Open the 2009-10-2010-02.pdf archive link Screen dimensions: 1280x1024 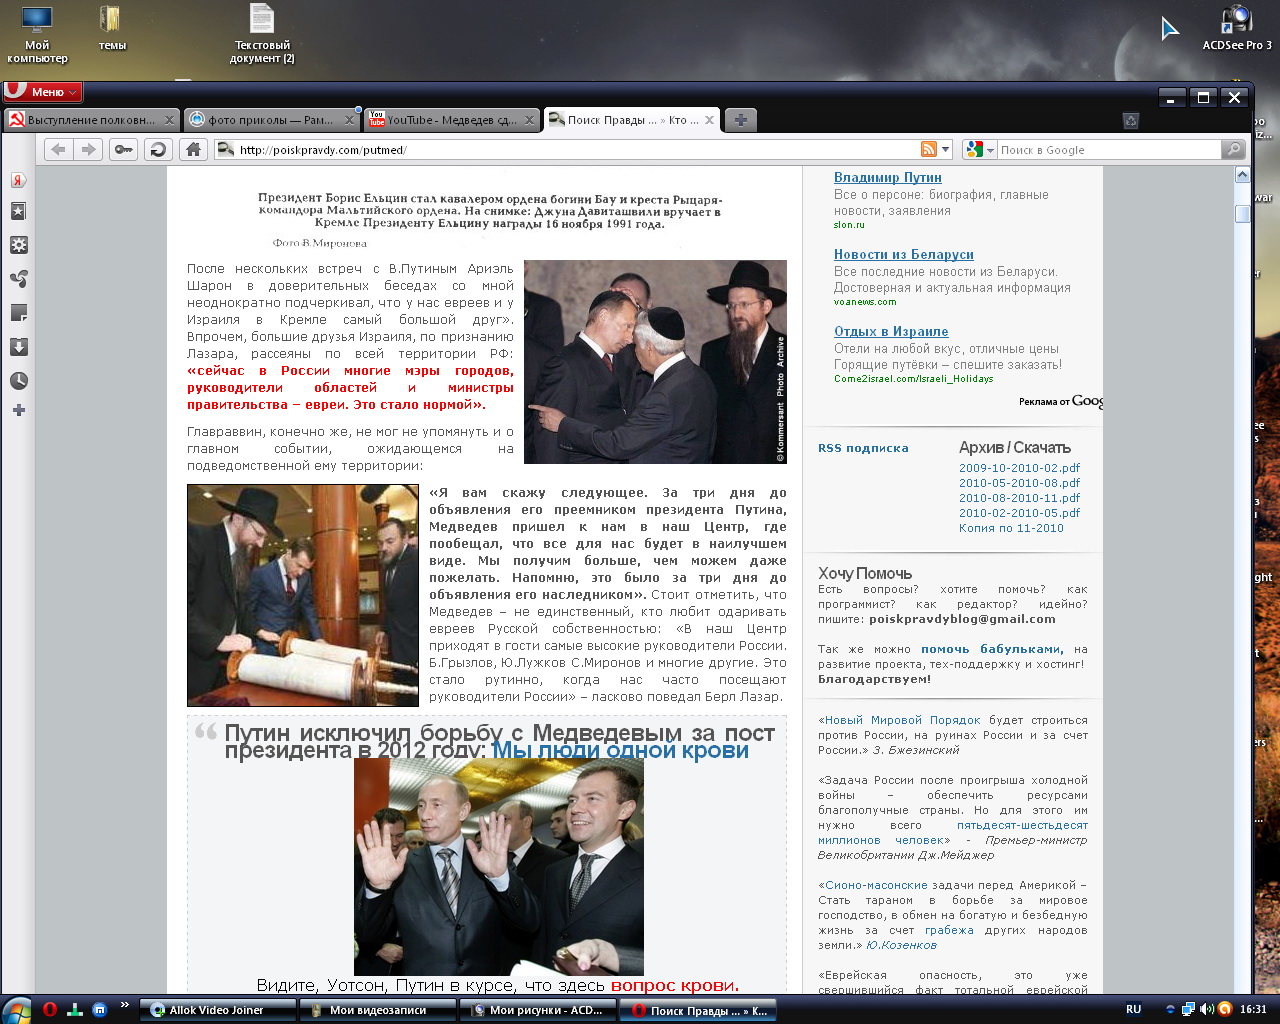[x=1019, y=468]
